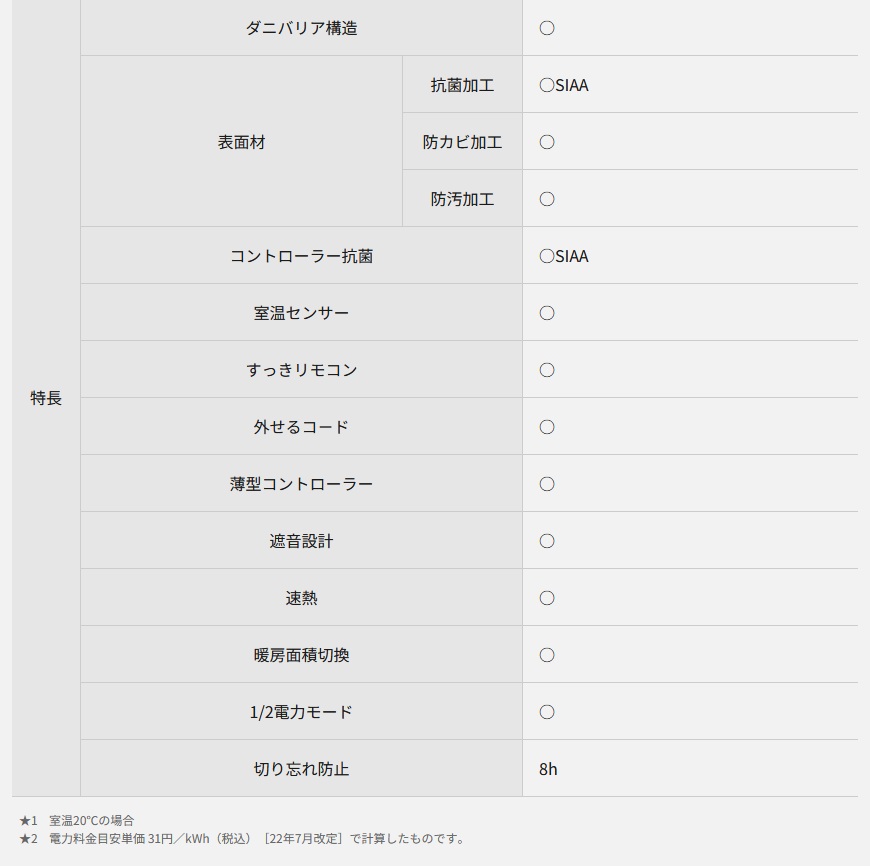This screenshot has width=870, height=866.
Task: Click the circle mark beside 1/2電力モード
Action: click(x=547, y=712)
